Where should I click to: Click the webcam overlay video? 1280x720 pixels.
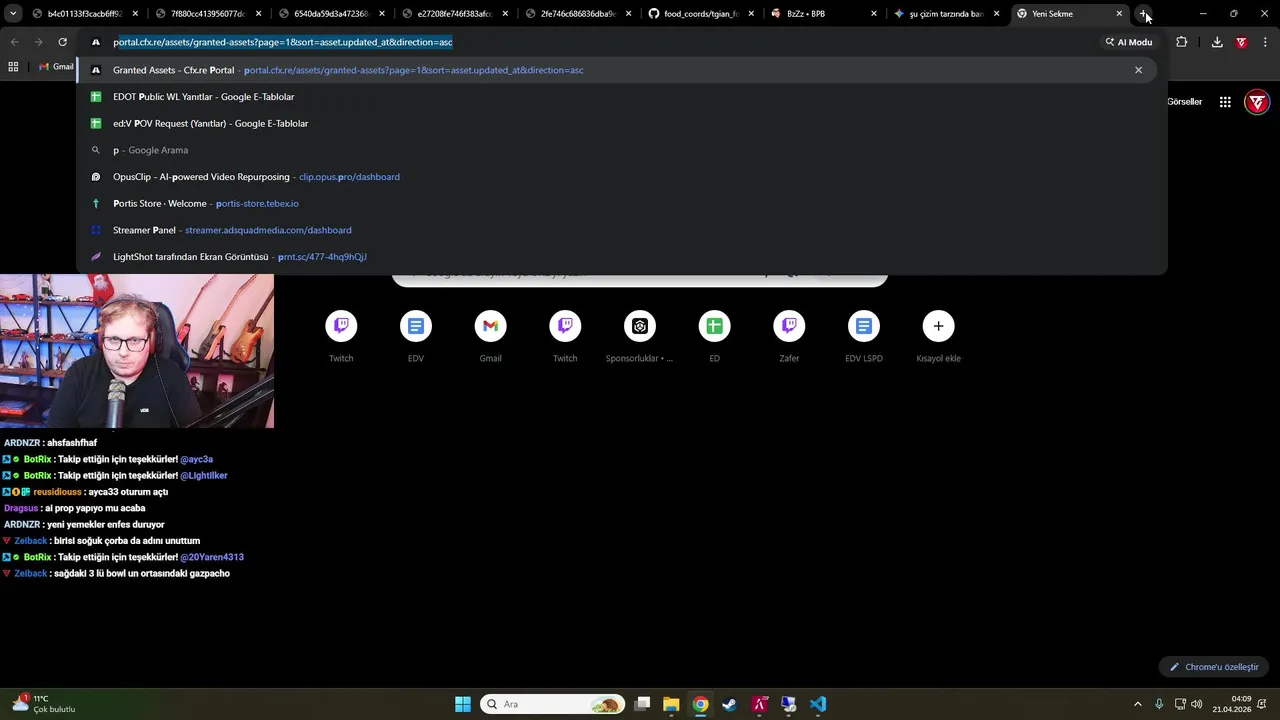137,351
